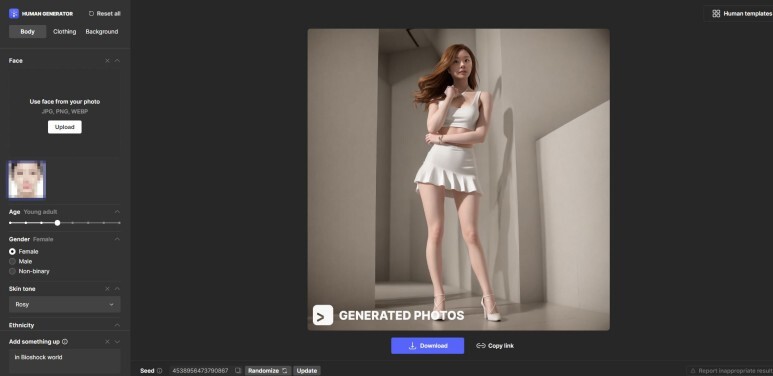The image size is (773, 376).
Task: Copy the seed with the copy icon
Action: 238,371
